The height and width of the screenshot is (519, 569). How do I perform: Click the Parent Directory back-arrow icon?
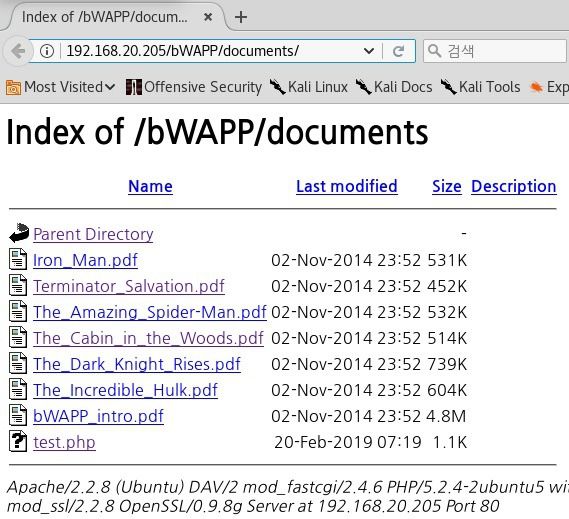[19, 233]
